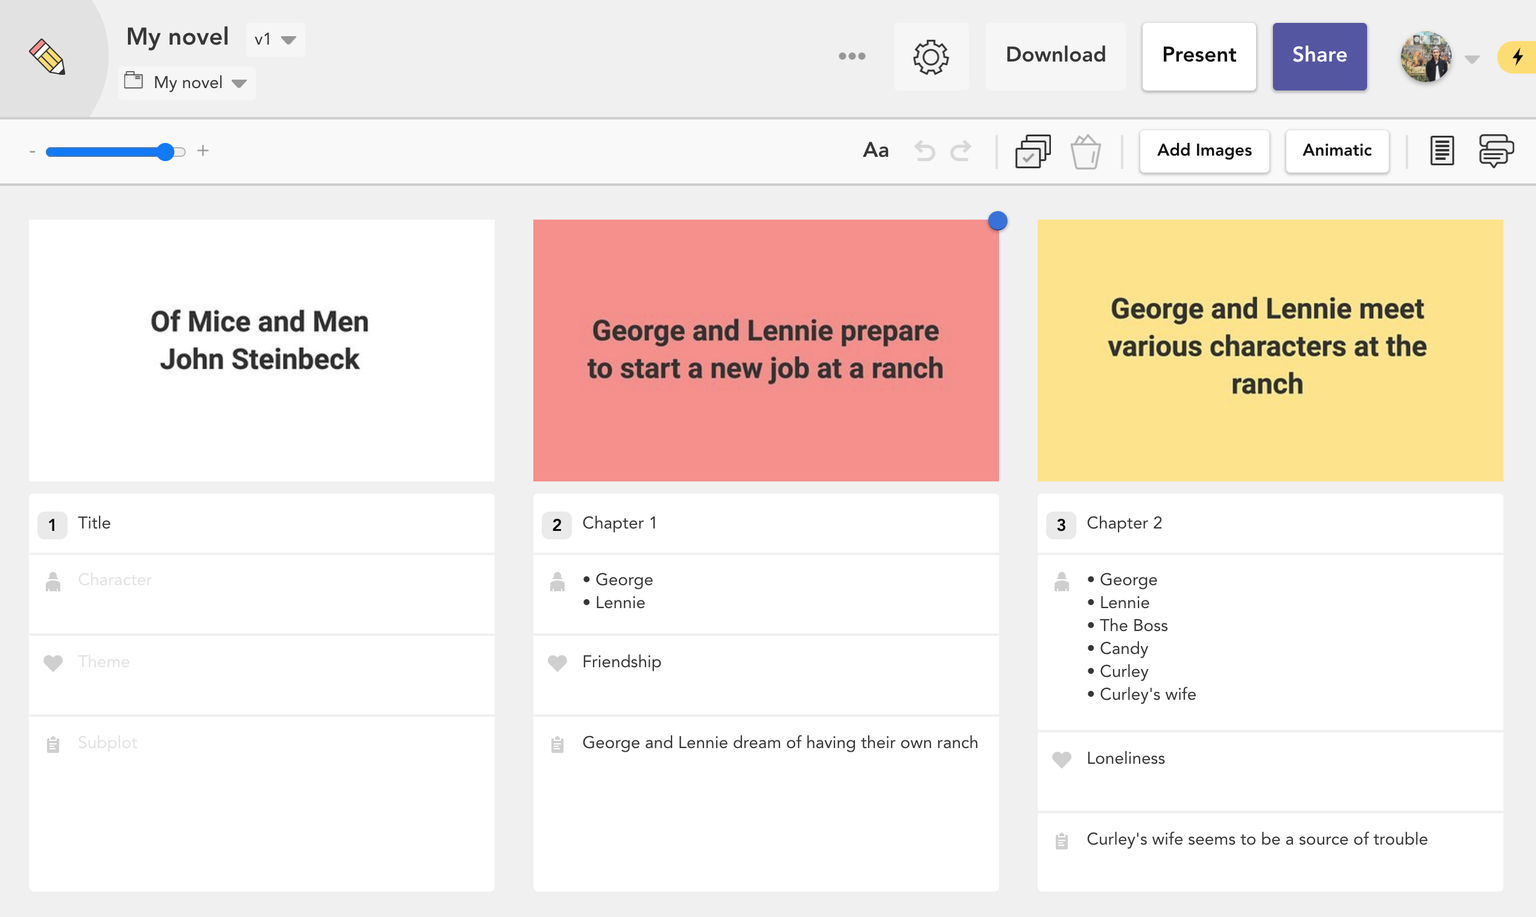Expand the v1 version dropdown
Viewport: 1536px width, 917px height.
click(x=275, y=40)
